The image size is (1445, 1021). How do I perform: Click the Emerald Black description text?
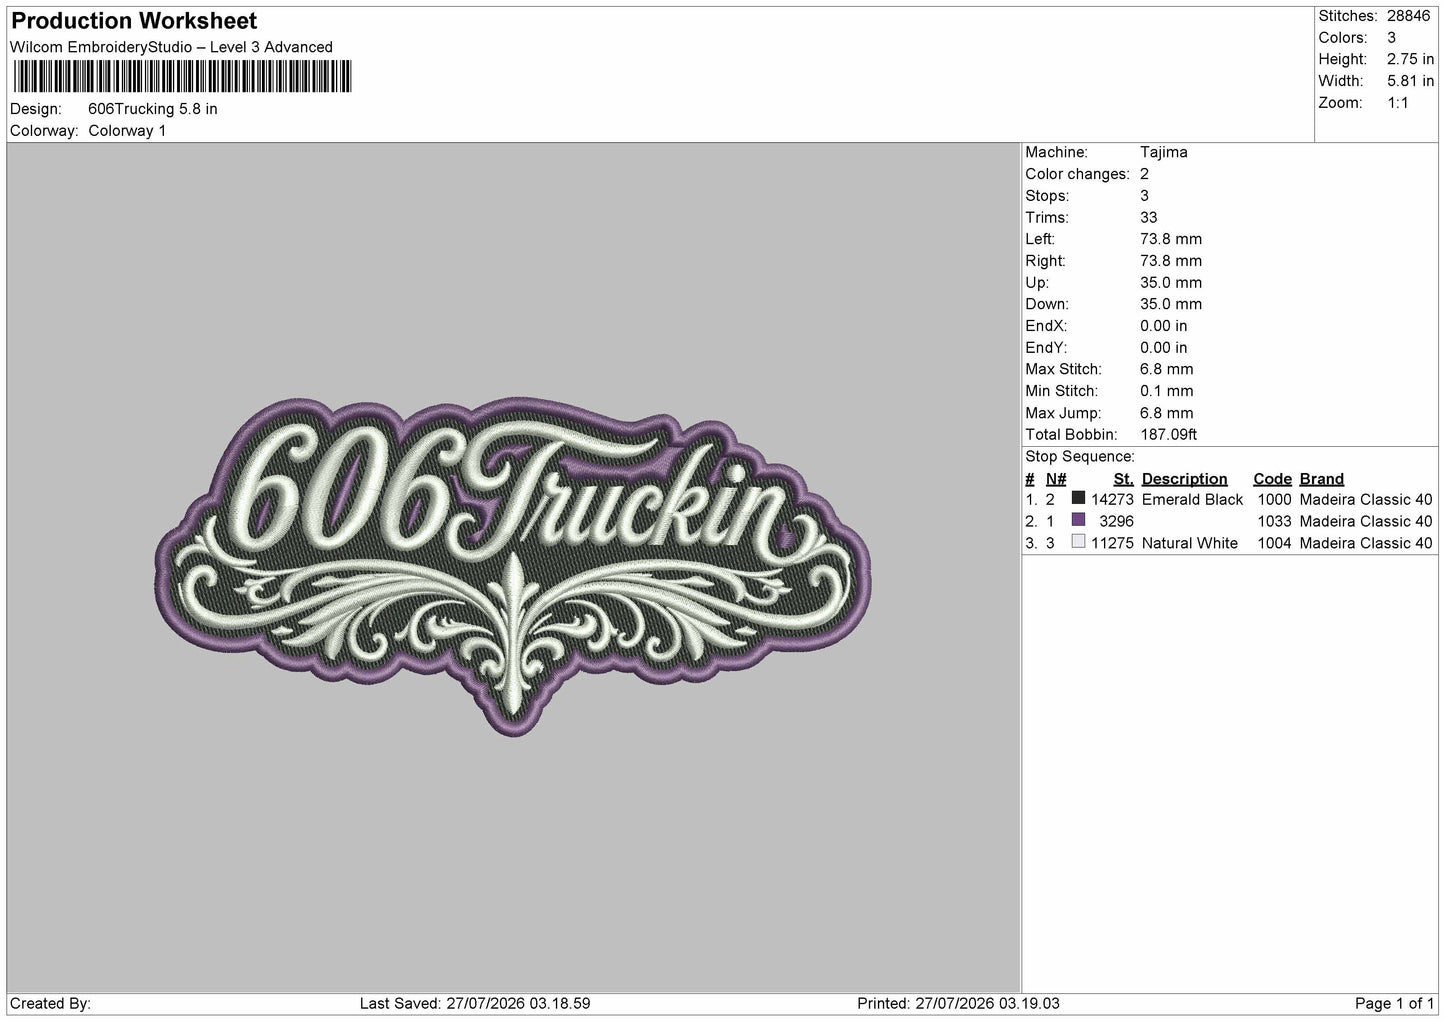pyautogui.click(x=1192, y=500)
